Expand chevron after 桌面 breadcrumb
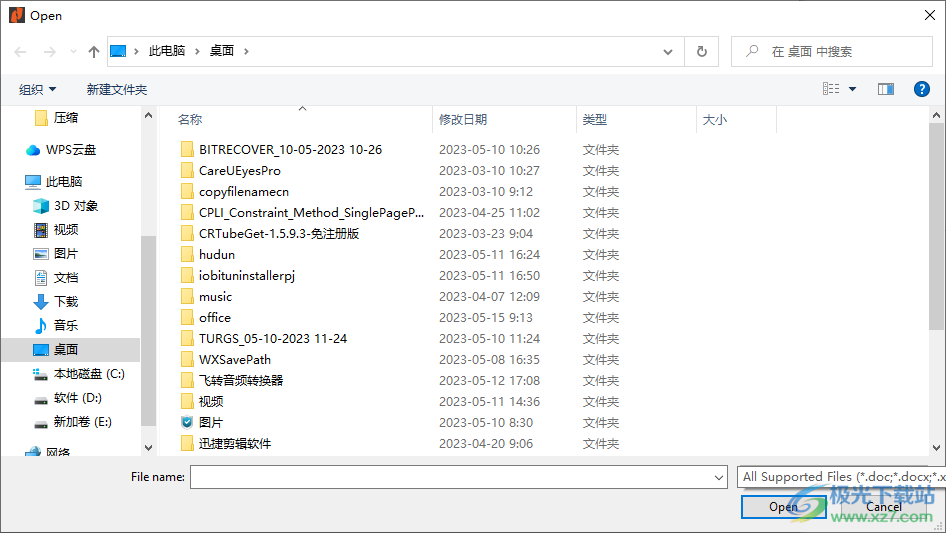Image resolution: width=946 pixels, height=533 pixels. (x=246, y=51)
